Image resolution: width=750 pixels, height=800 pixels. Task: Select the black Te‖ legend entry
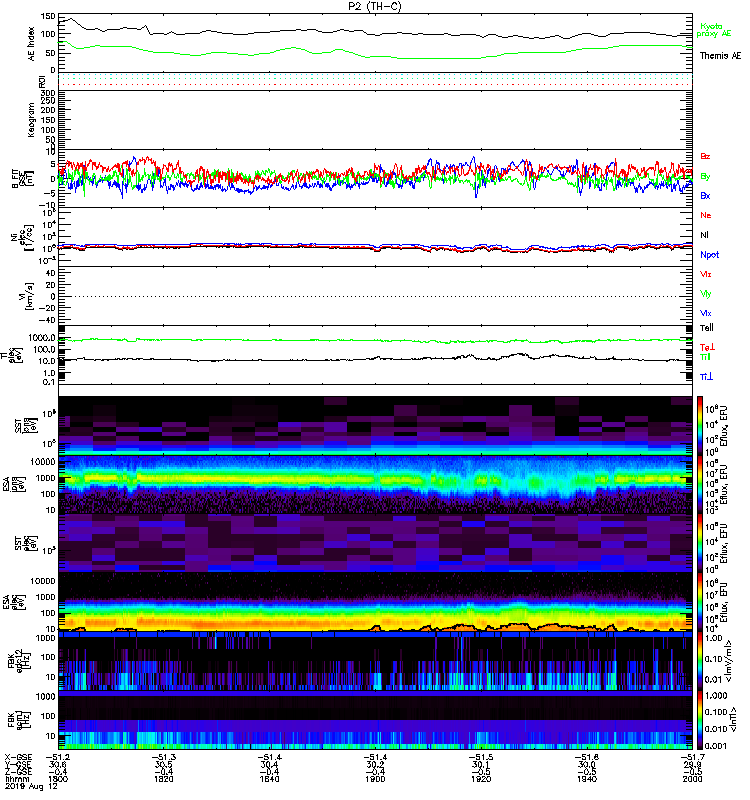707,328
